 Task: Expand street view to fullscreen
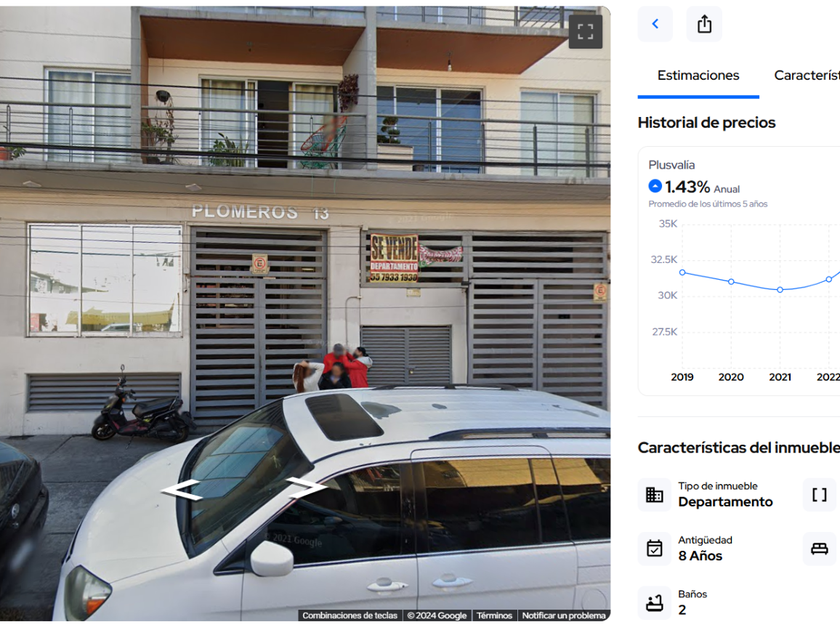click(585, 32)
